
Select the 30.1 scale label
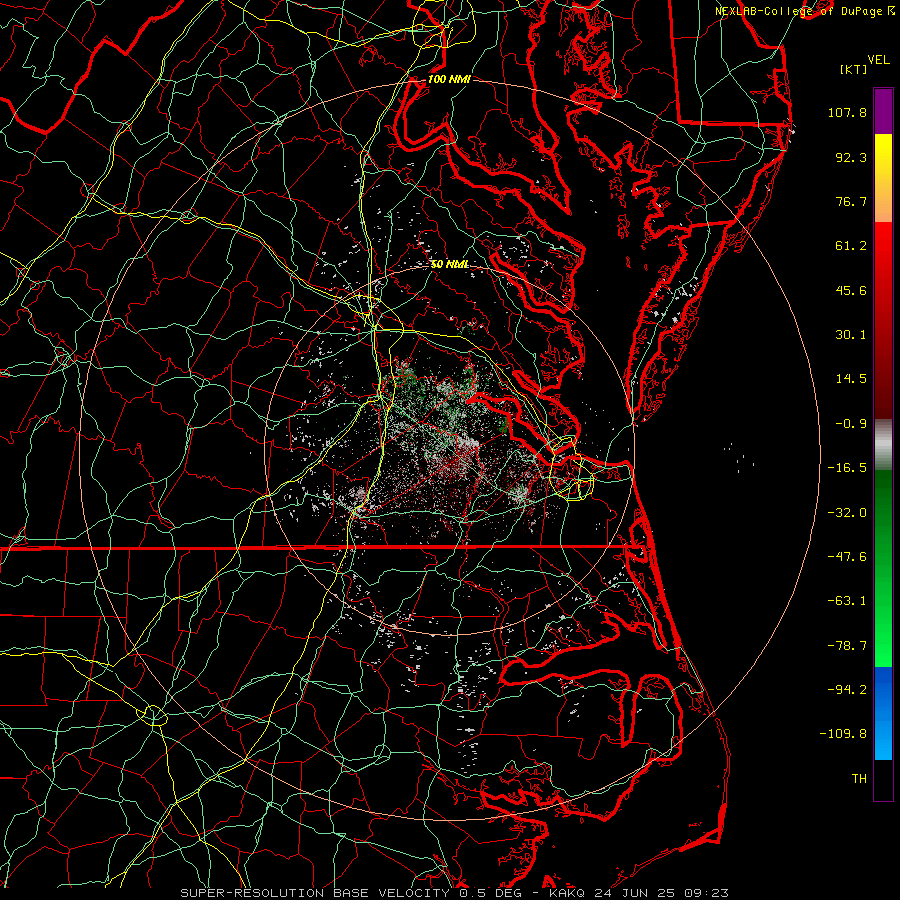[851, 335]
